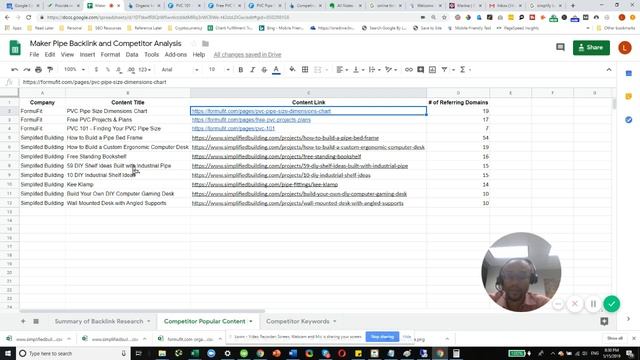This screenshot has height=360, width=640.
Task: Open the horizontal align dropdown
Action: [x=342, y=70]
